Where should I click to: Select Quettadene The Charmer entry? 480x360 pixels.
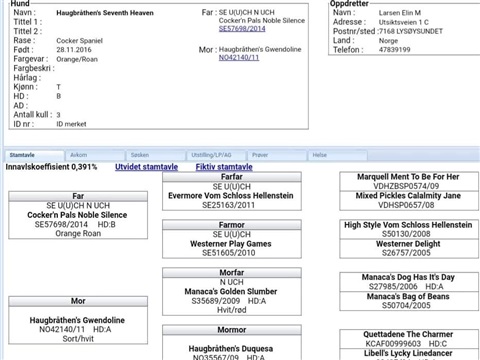(408, 334)
